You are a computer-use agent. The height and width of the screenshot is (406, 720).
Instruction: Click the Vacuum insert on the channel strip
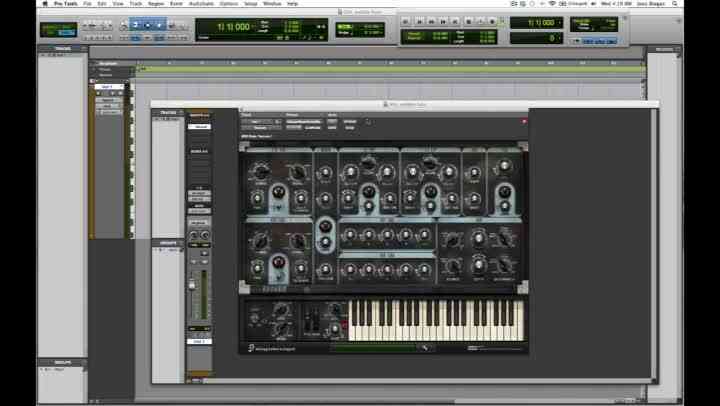coord(199,126)
